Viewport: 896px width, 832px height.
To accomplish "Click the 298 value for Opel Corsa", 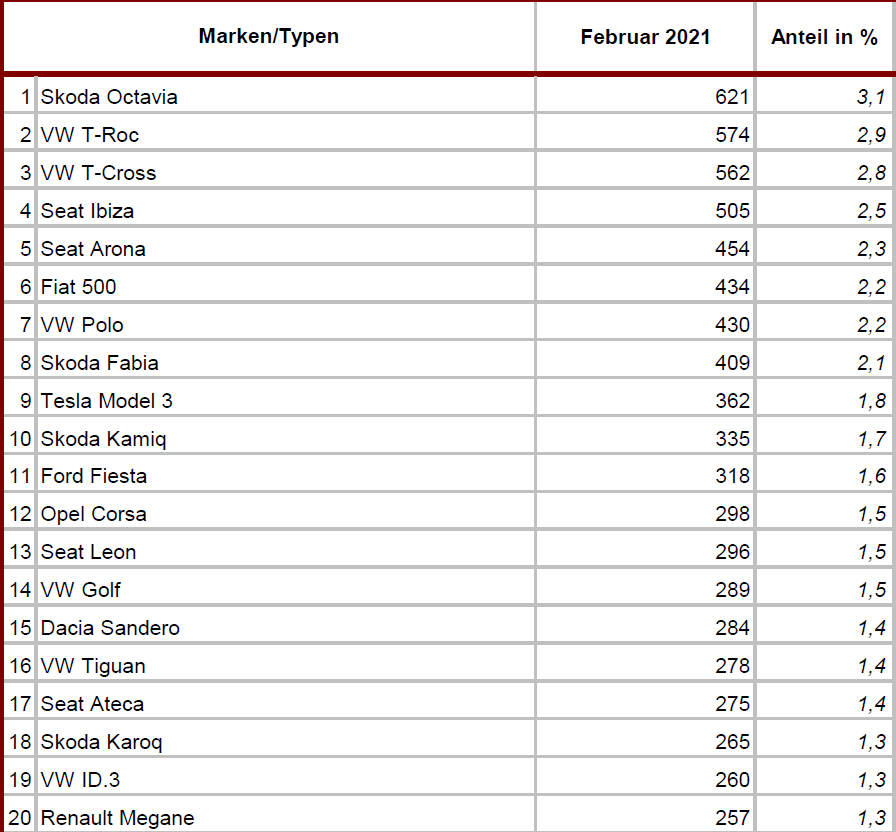I will [732, 514].
